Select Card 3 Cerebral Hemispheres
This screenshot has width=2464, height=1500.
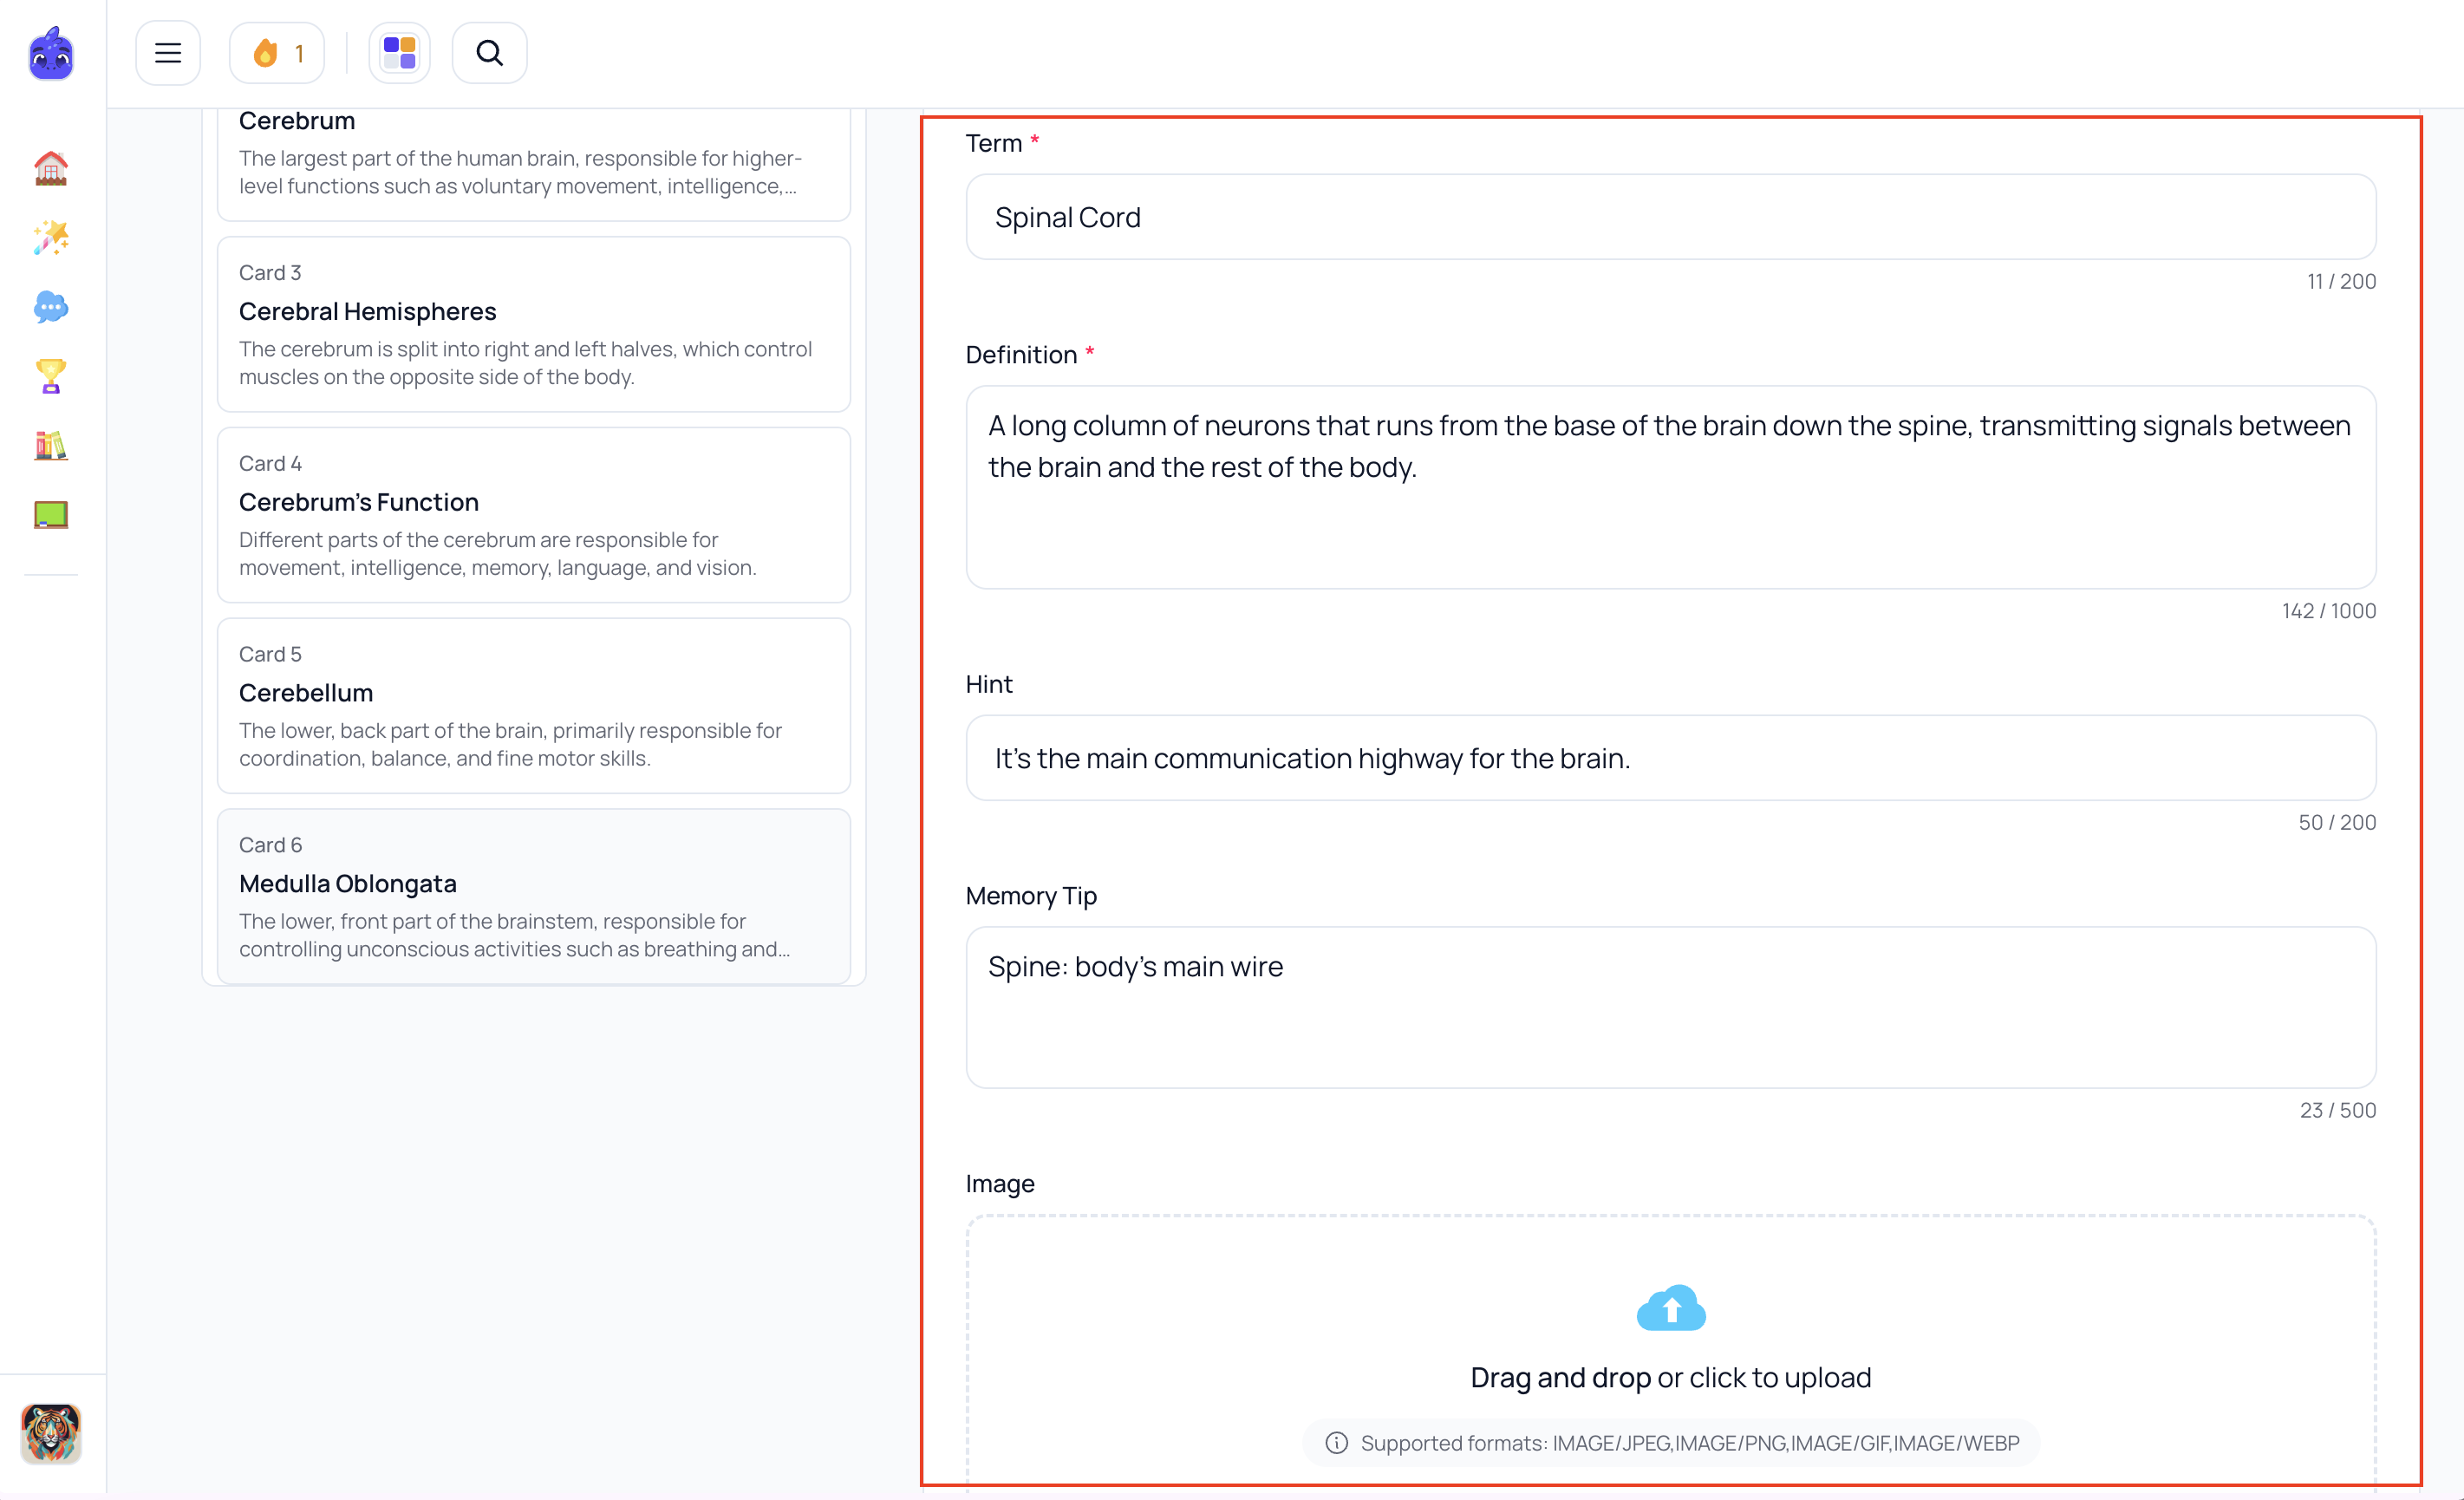pyautogui.click(x=534, y=324)
